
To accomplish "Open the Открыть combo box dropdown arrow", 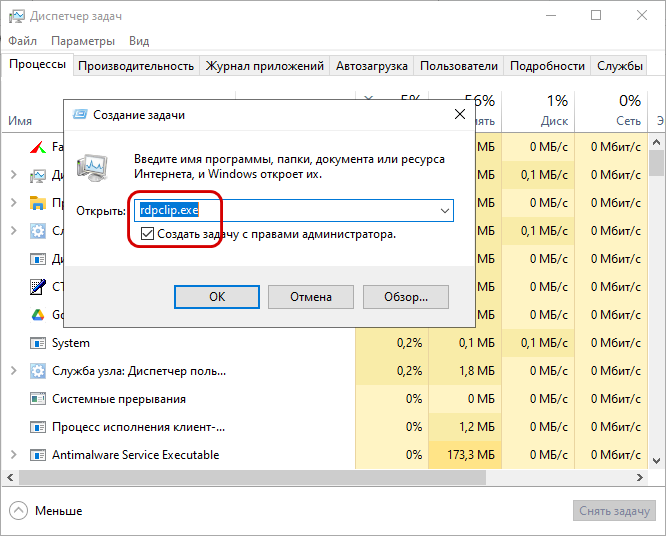I will [445, 211].
